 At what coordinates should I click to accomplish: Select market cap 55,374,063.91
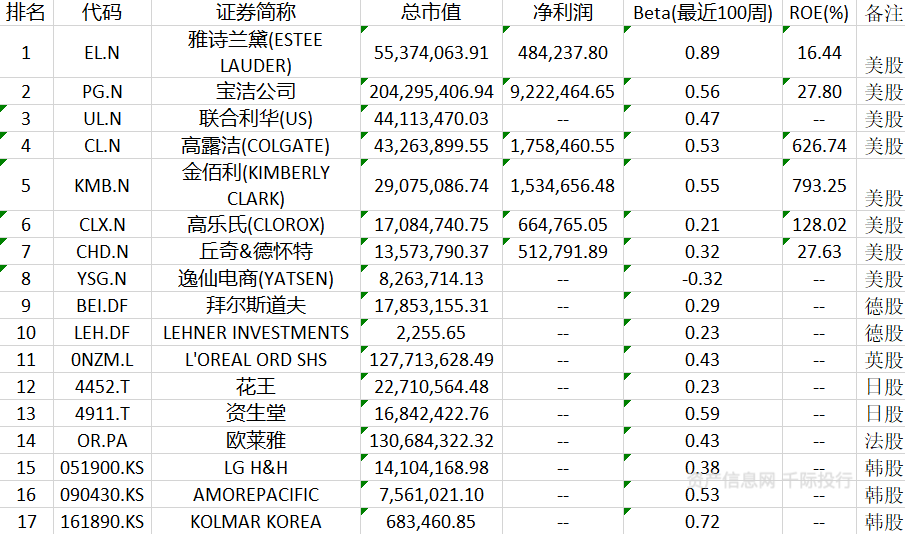[x=431, y=53]
